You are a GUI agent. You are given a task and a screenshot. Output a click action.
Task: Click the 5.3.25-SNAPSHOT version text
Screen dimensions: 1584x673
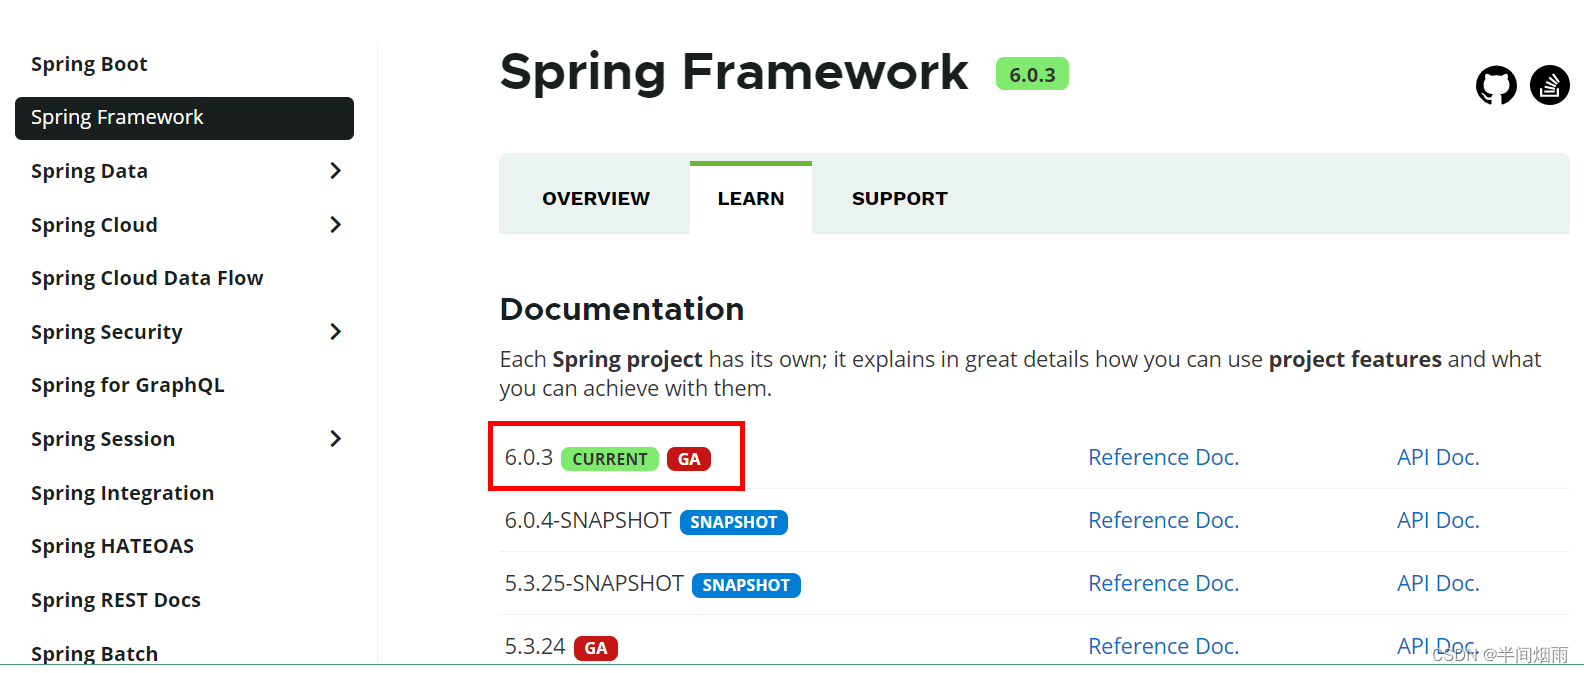594,583
